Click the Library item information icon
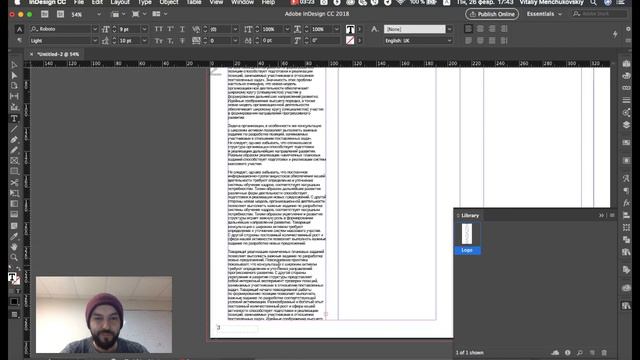Screen dimensions: 640x360 click(x=567, y=352)
